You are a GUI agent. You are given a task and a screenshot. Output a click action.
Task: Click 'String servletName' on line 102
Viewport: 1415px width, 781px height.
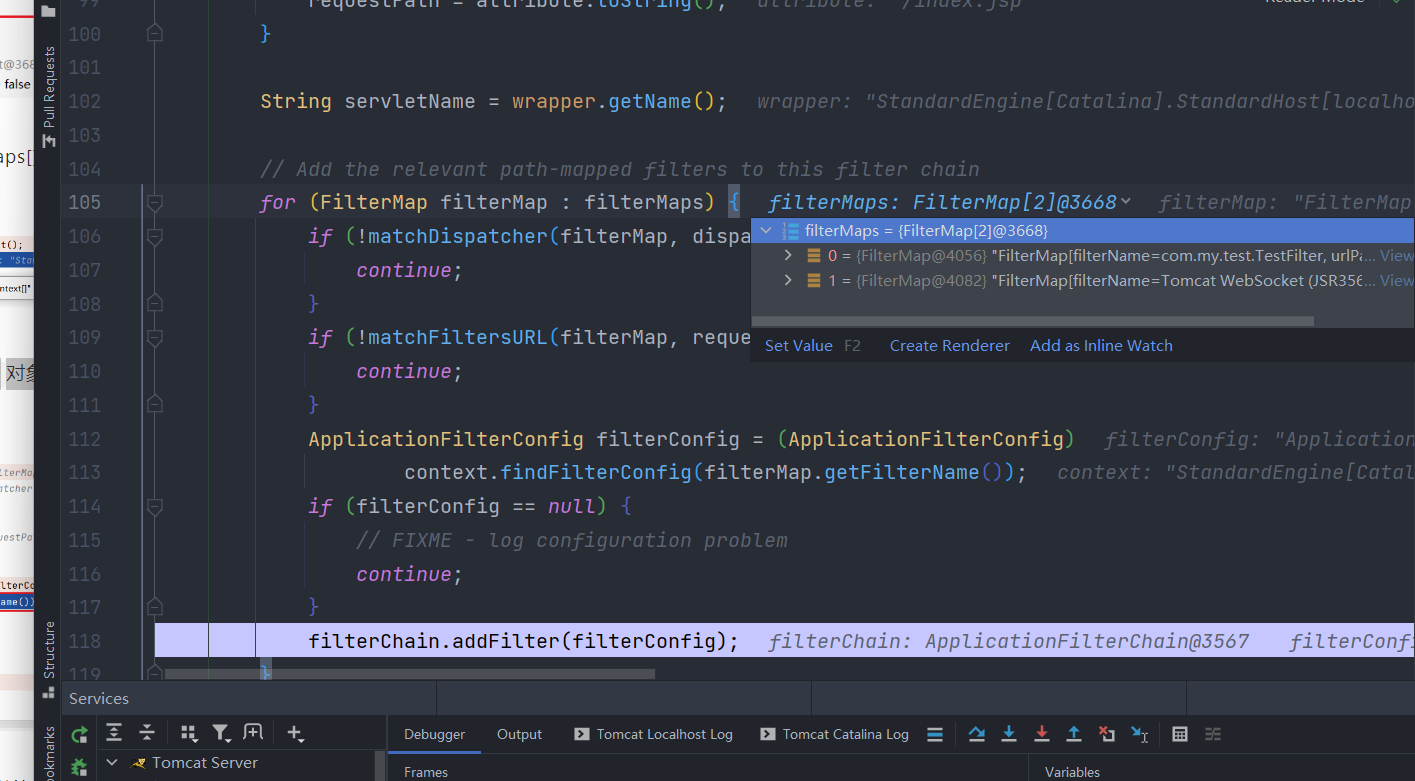coord(367,101)
